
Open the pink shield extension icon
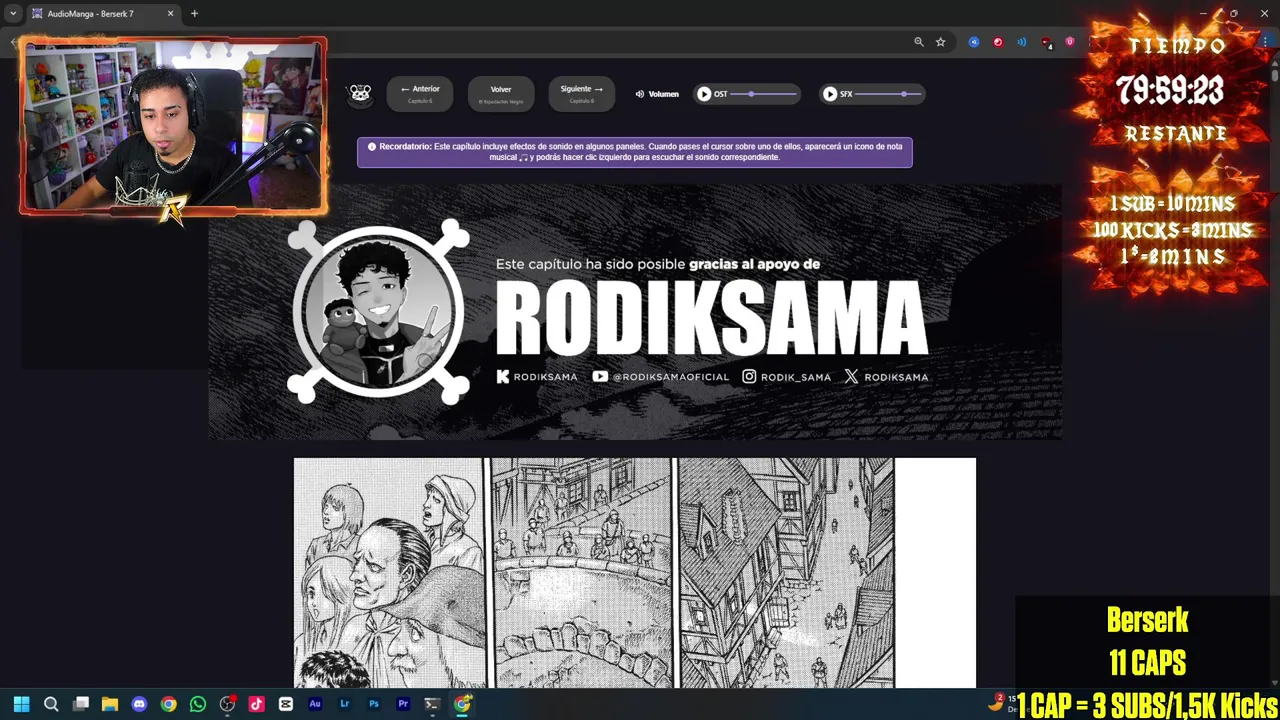[1070, 42]
